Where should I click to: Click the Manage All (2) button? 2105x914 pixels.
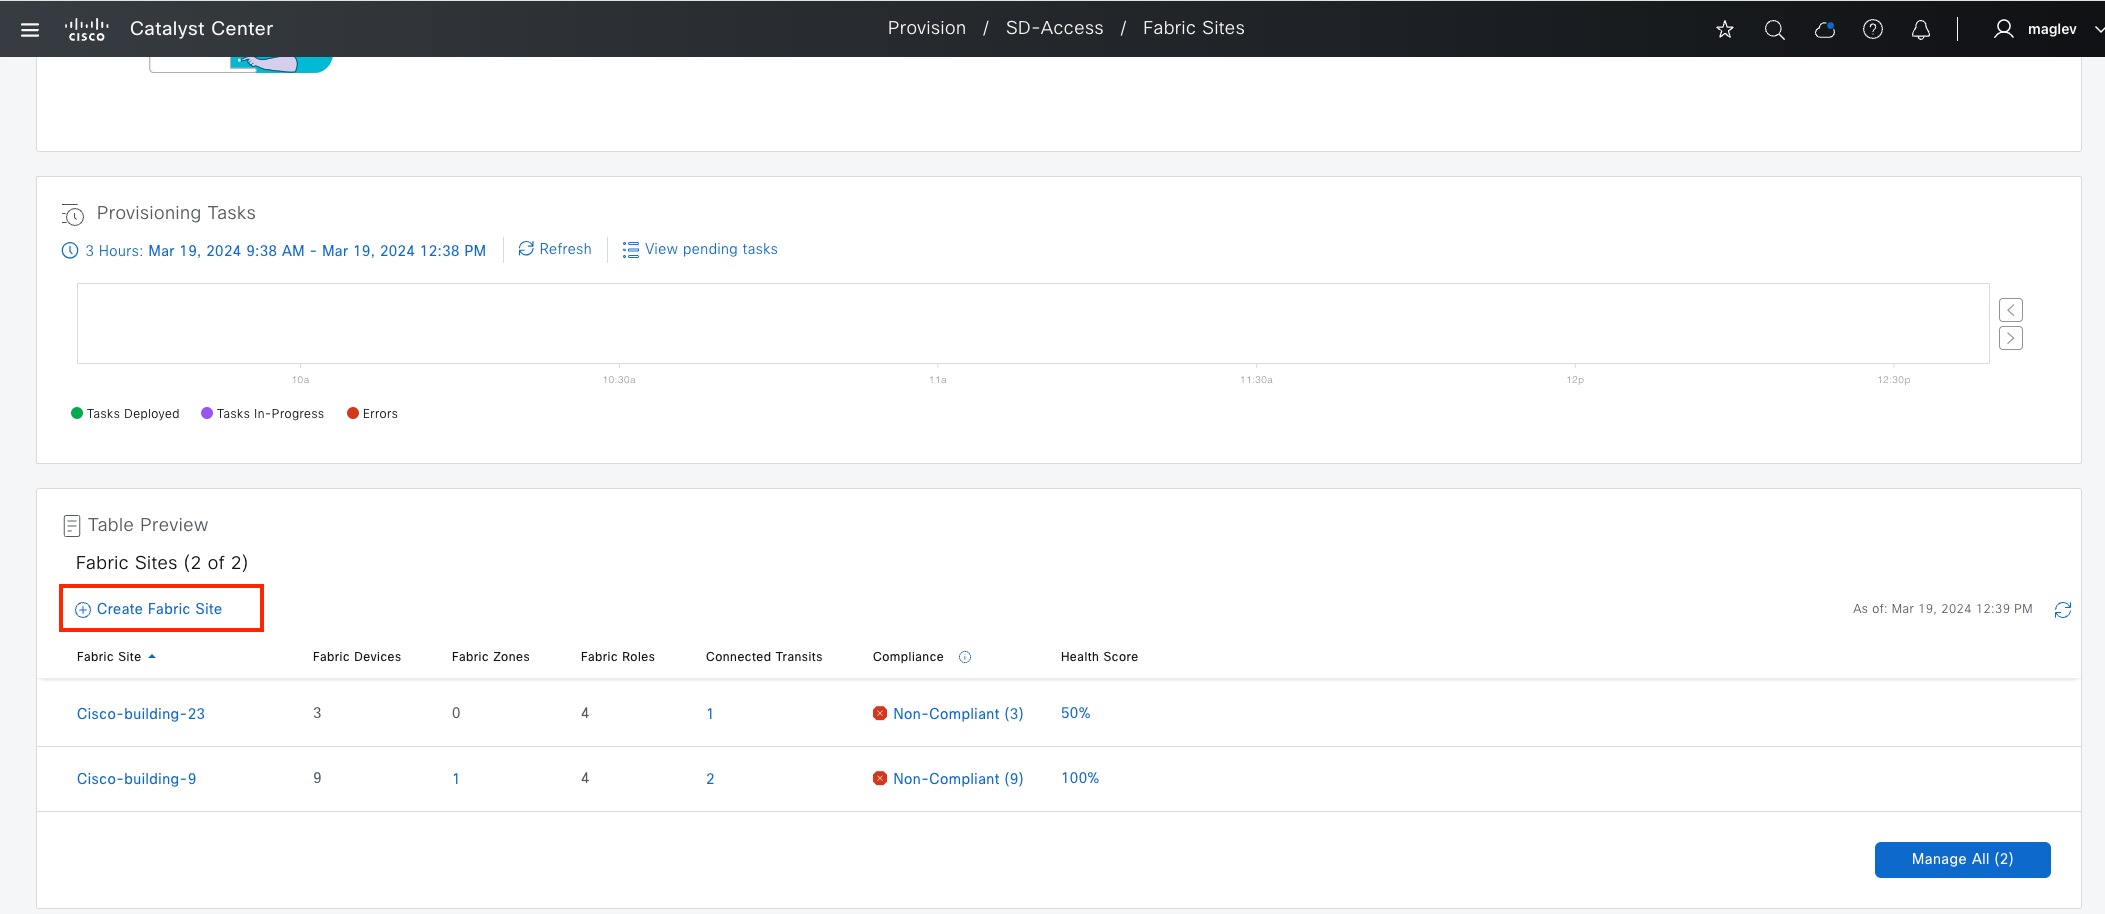(x=1961, y=859)
